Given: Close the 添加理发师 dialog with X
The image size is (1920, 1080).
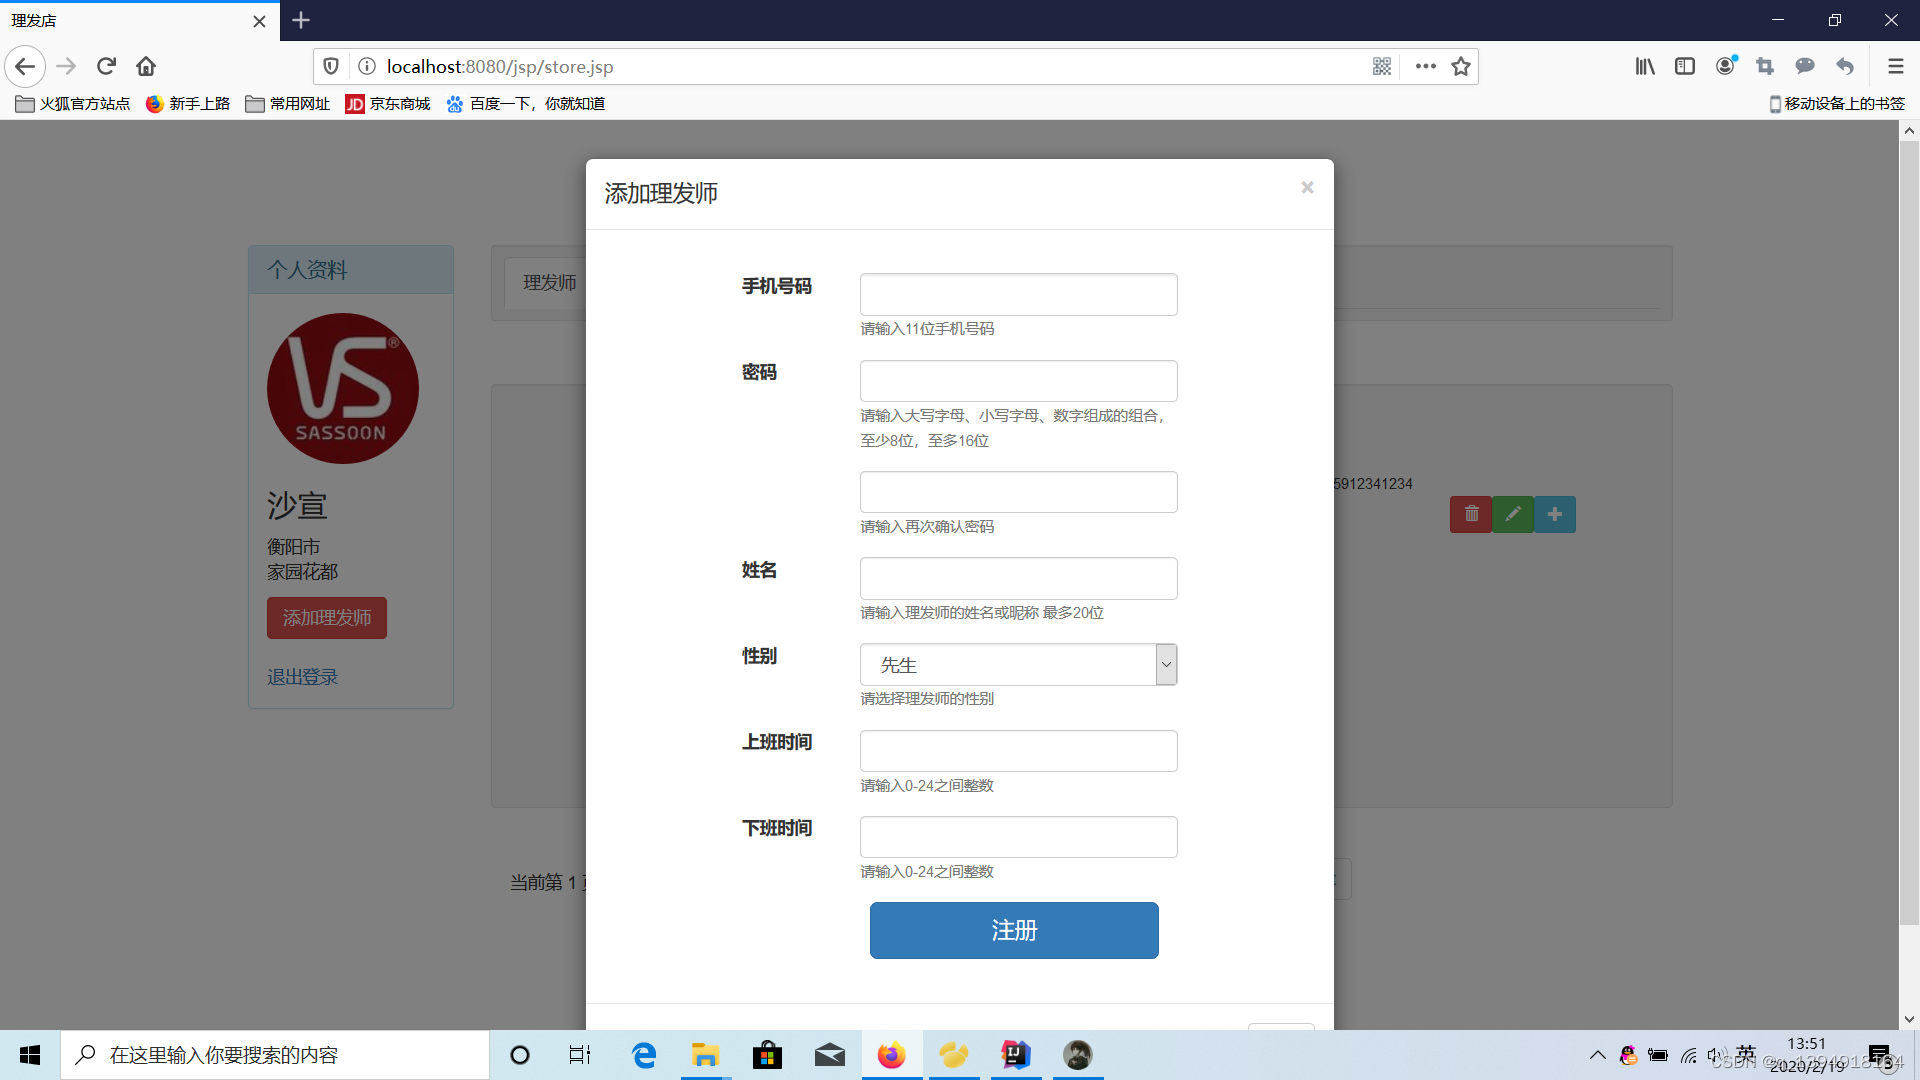Looking at the screenshot, I should pyautogui.click(x=1307, y=187).
